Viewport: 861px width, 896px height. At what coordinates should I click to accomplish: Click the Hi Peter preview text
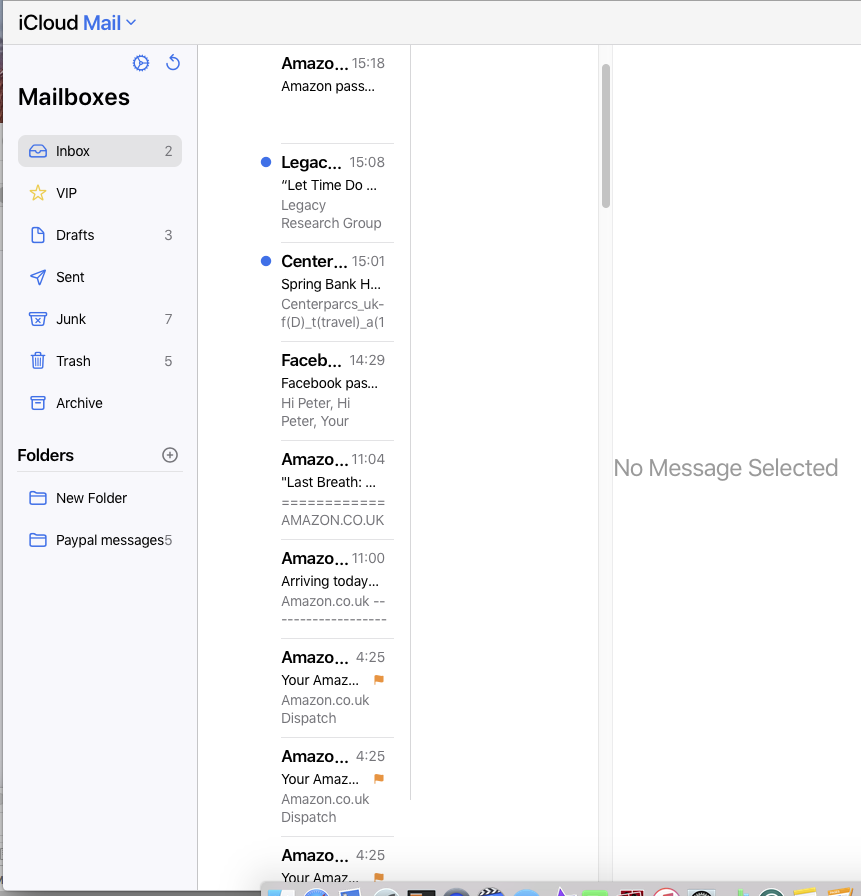tap(315, 412)
